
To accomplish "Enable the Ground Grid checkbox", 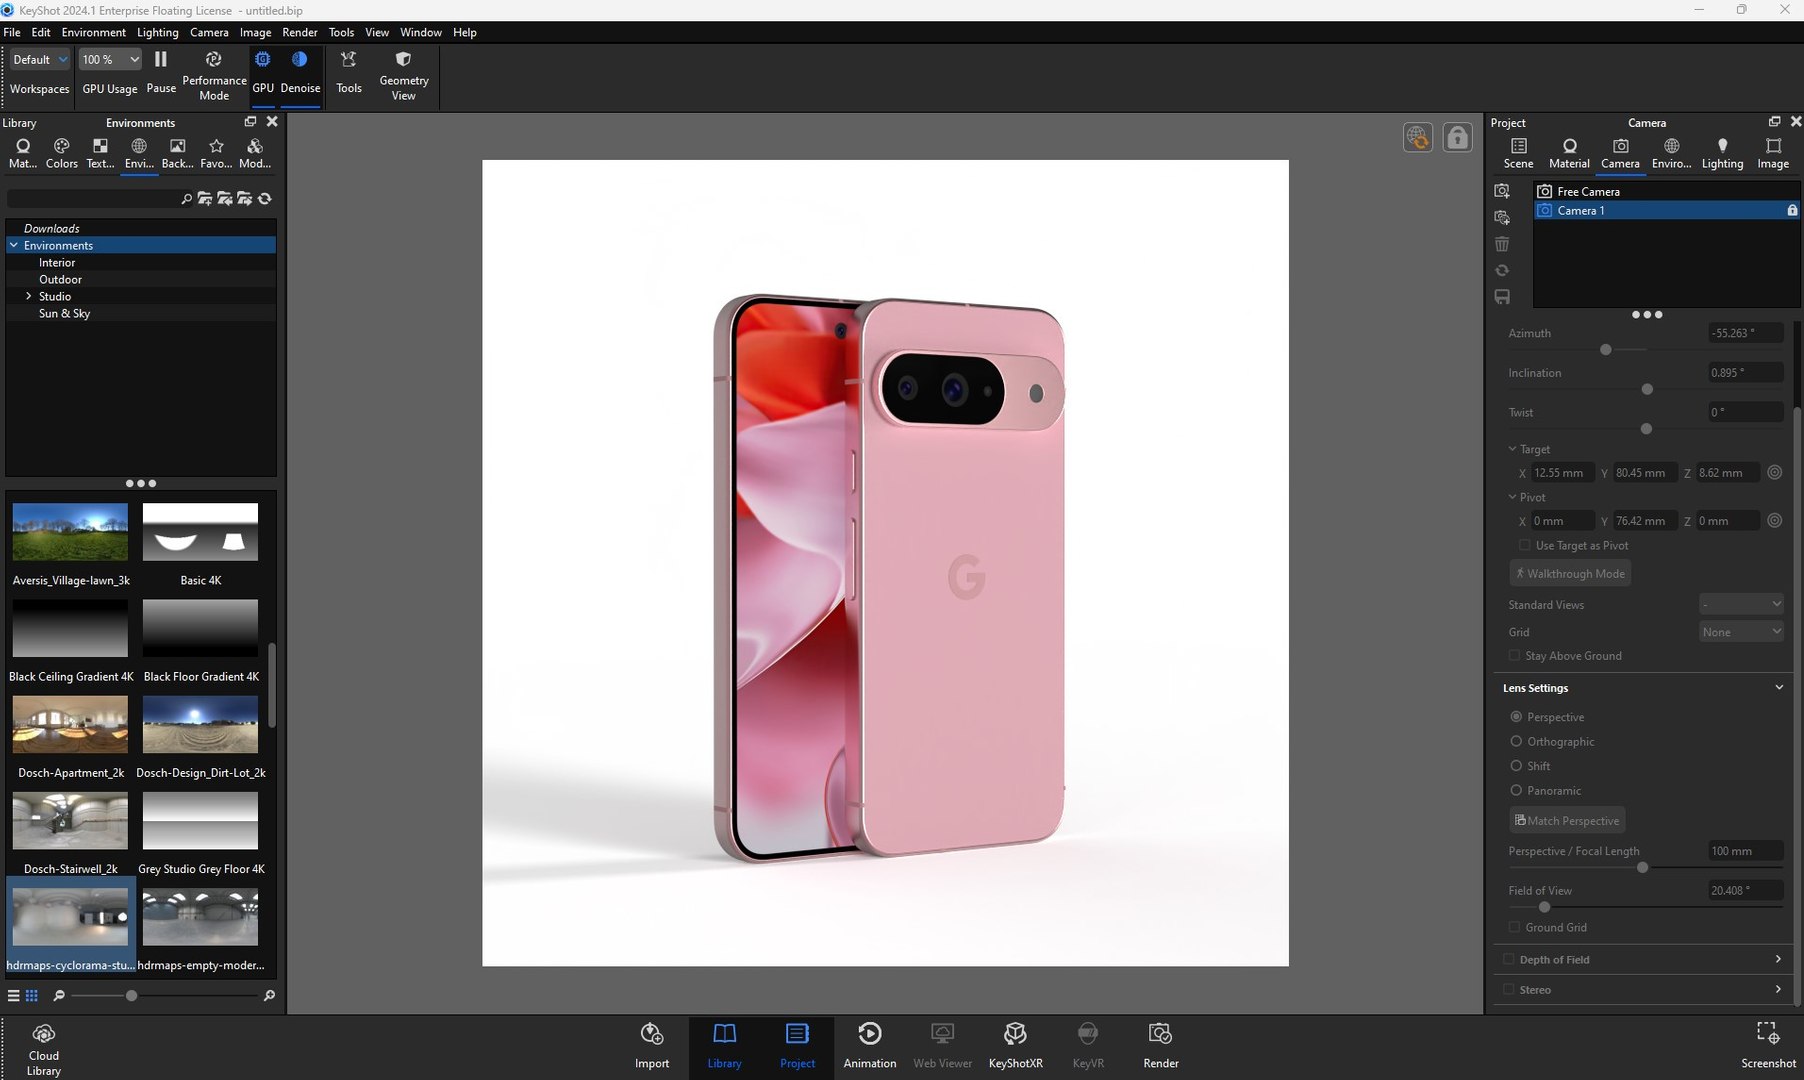I will click(x=1514, y=928).
